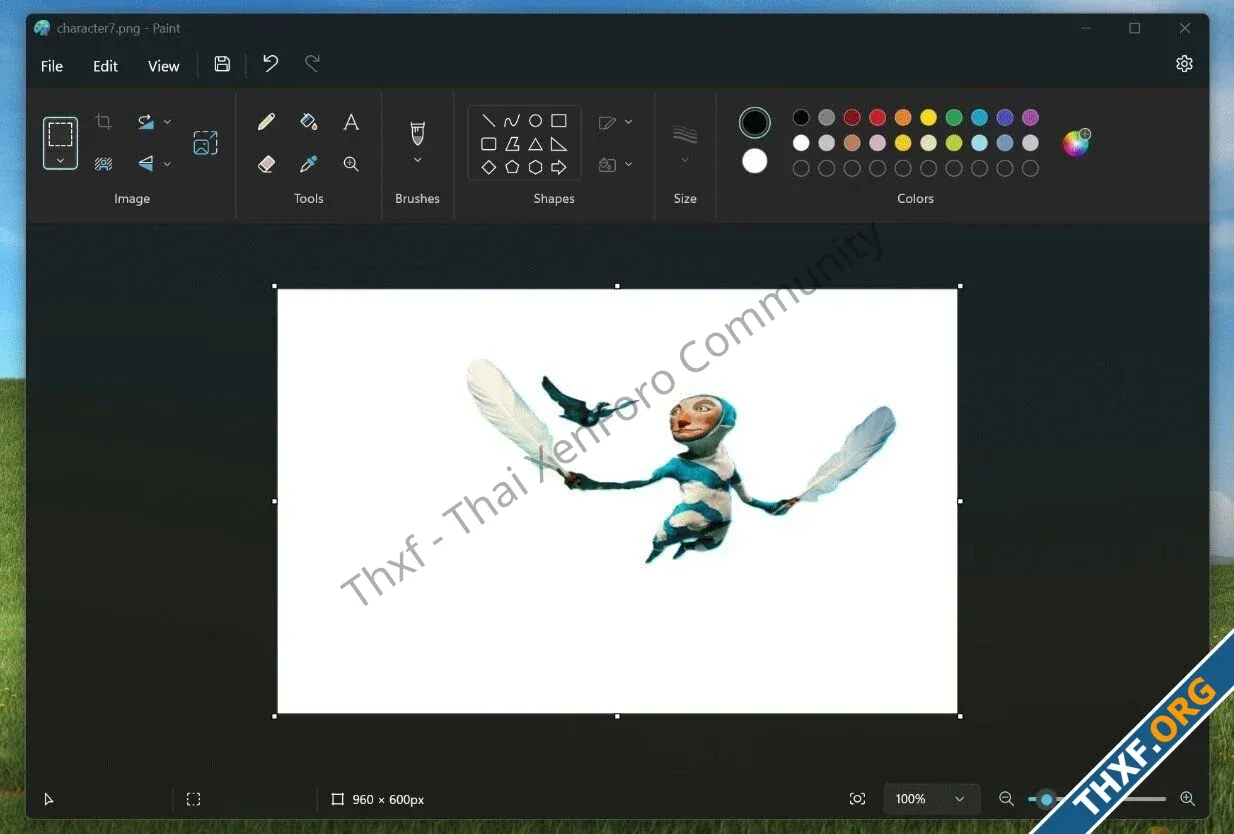Image resolution: width=1234 pixels, height=834 pixels.
Task: Select the Oval shape
Action: click(x=535, y=121)
